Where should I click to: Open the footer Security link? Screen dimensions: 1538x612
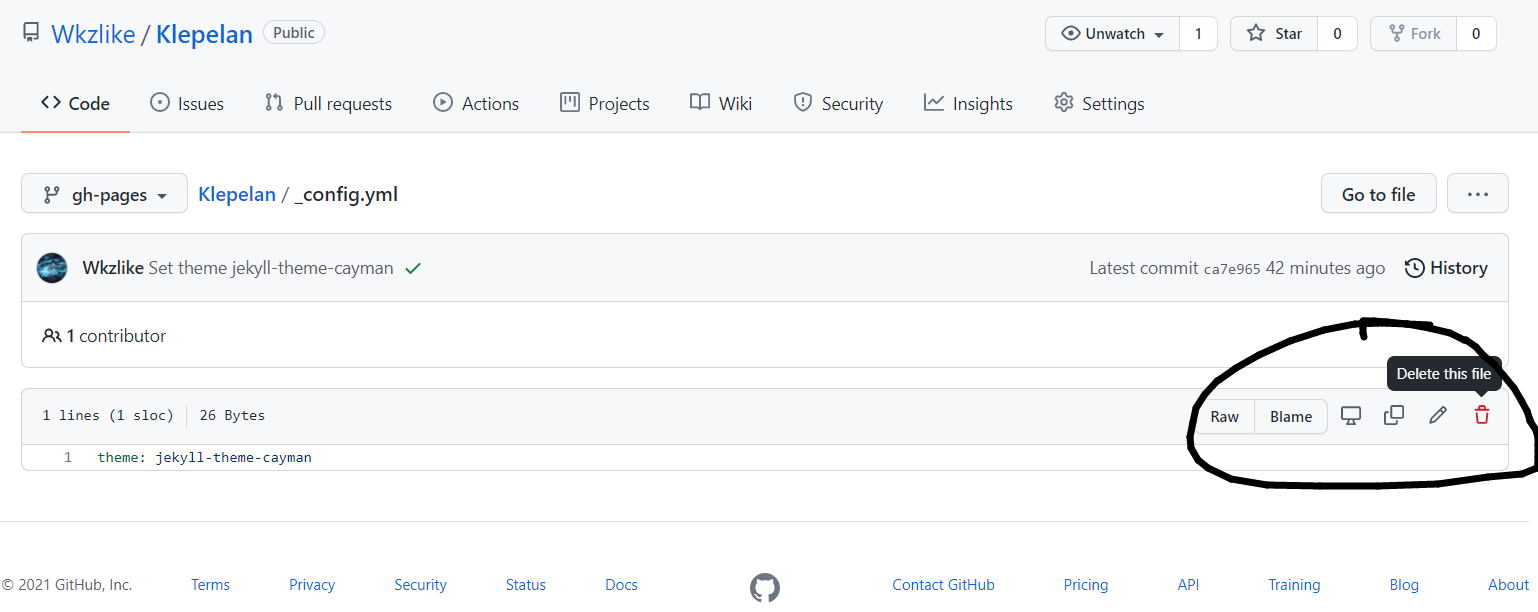pos(420,585)
